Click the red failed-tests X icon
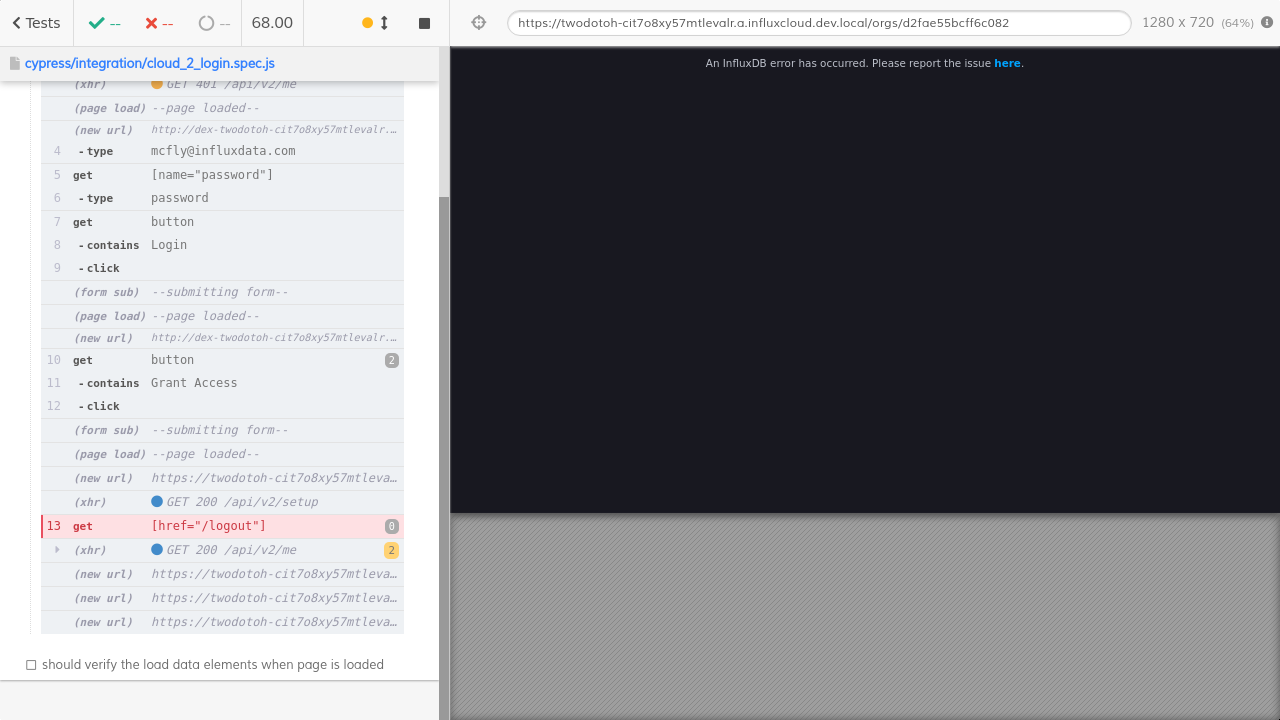This screenshot has height=720, width=1280. (x=153, y=22)
